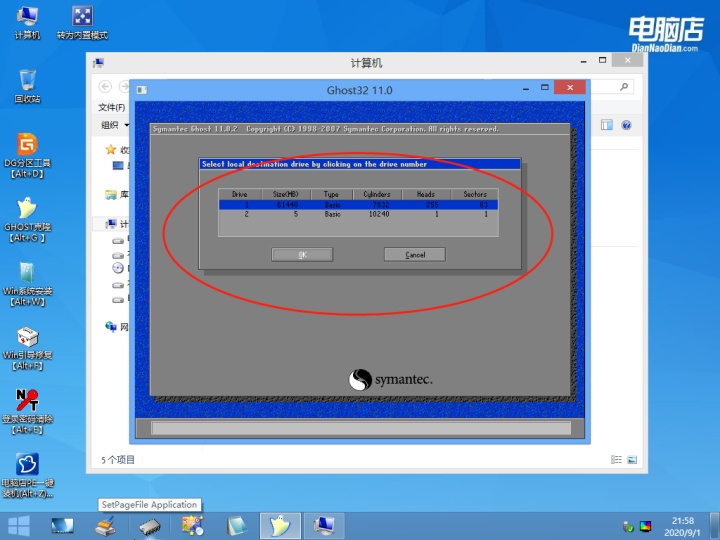Viewport: 720px width, 540px height.
Task: Open the 组织 dropdown in explorer
Action: click(115, 125)
